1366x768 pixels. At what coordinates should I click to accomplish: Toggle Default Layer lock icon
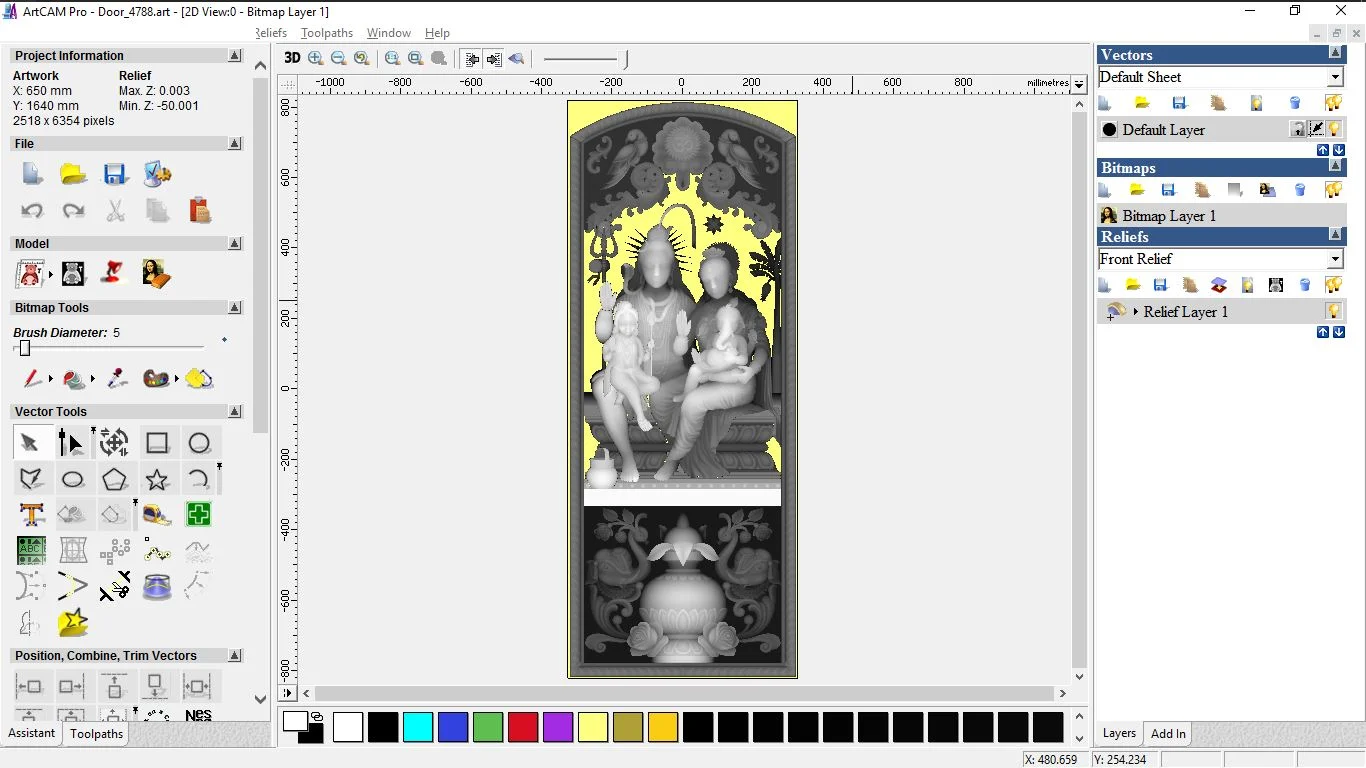click(1297, 129)
